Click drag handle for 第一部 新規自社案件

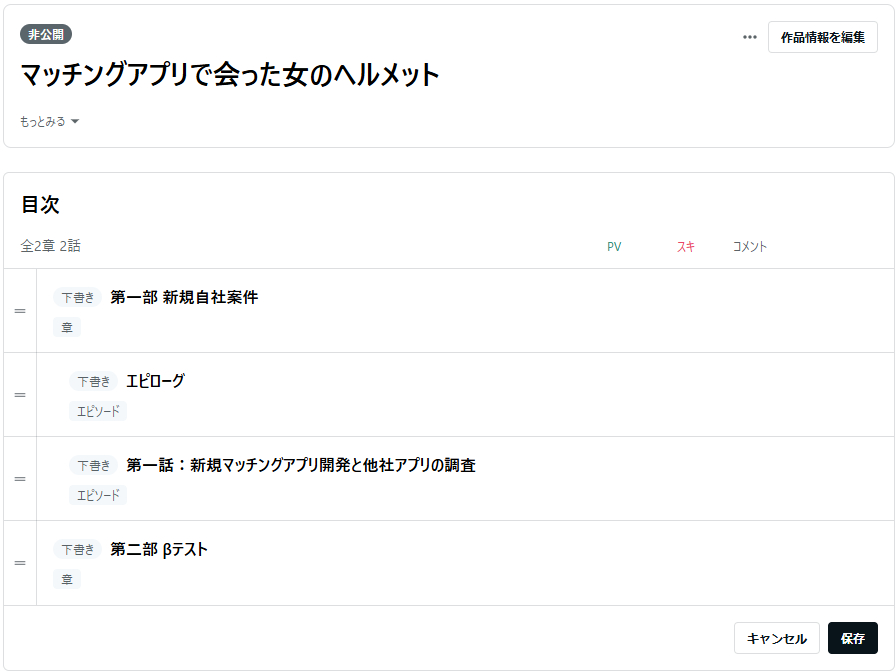pos(20,311)
